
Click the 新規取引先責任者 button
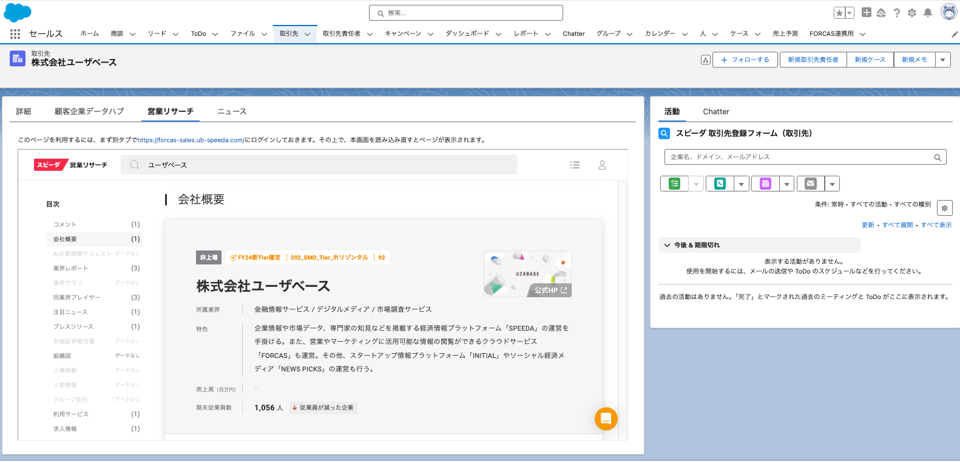coord(814,60)
